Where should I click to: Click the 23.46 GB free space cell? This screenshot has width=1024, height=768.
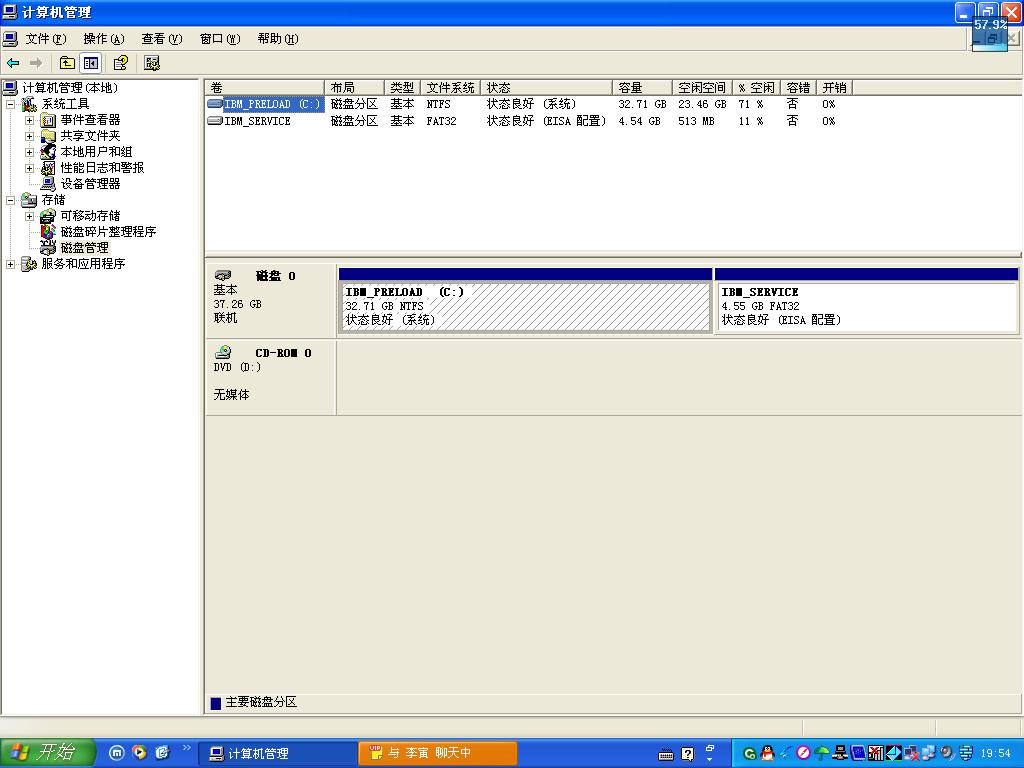702,104
